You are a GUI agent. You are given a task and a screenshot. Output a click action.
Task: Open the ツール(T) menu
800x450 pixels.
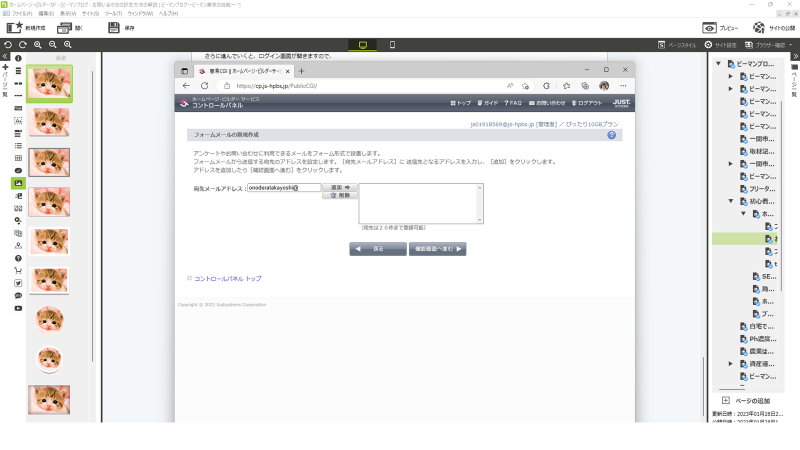118,13
